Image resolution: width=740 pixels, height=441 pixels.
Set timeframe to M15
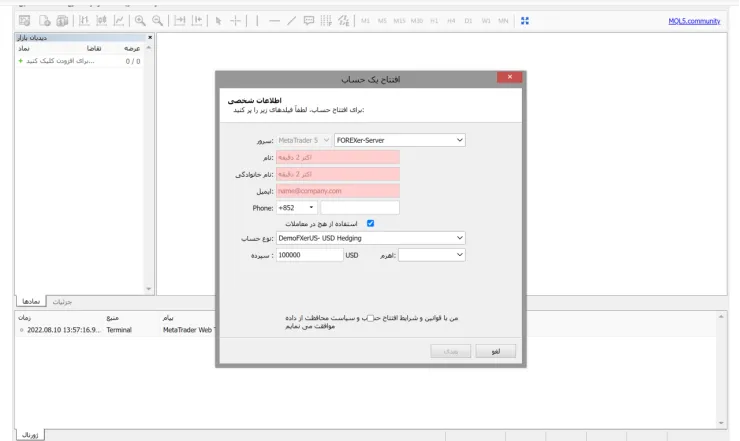pos(399,21)
